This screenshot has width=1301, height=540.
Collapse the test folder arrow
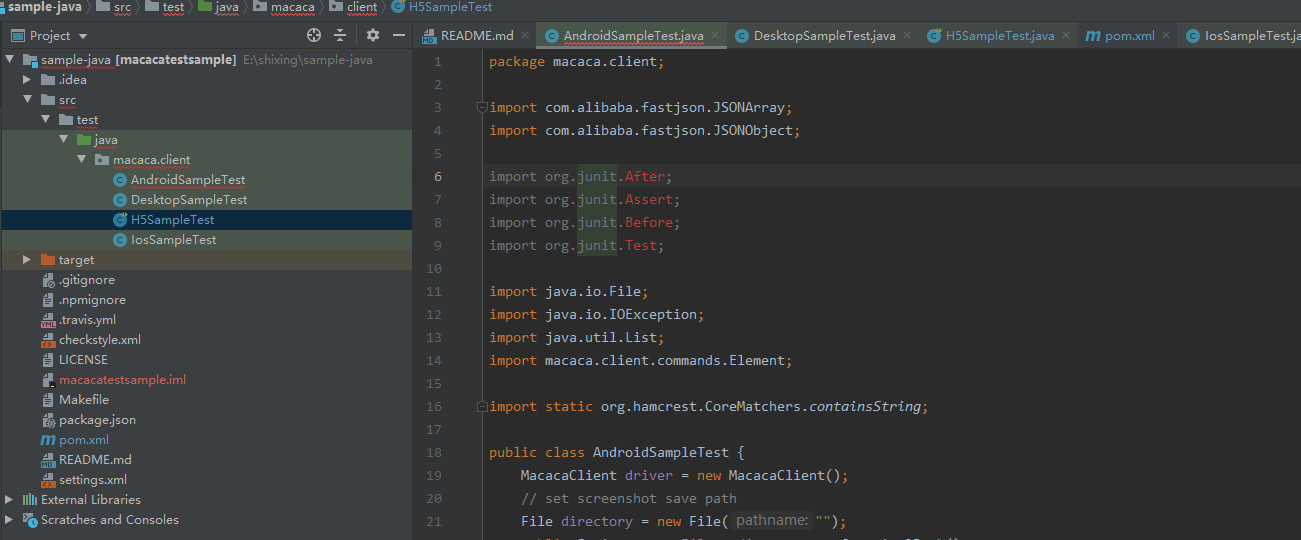pos(46,120)
